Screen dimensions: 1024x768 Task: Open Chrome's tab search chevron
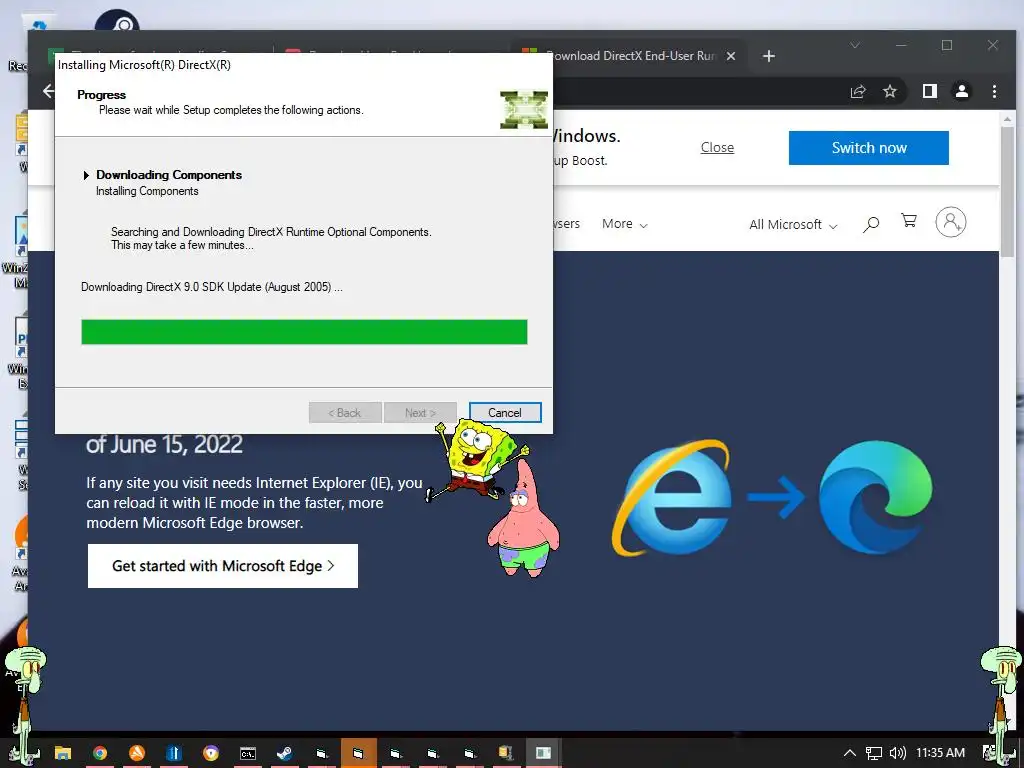click(x=855, y=45)
